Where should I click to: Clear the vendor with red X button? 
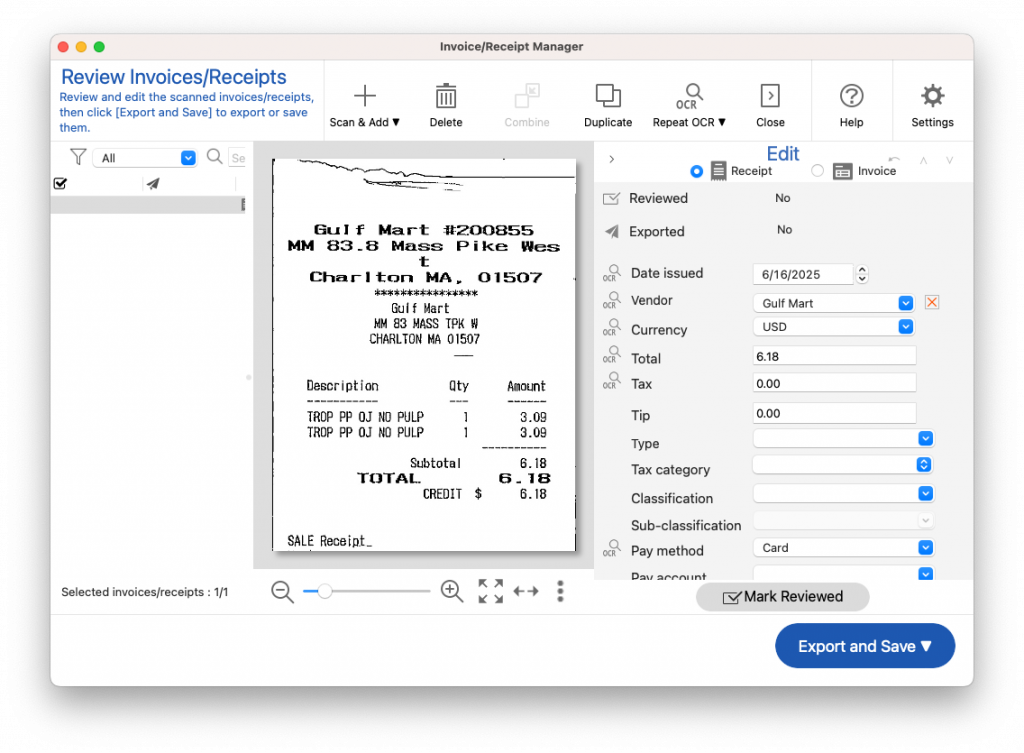point(932,302)
